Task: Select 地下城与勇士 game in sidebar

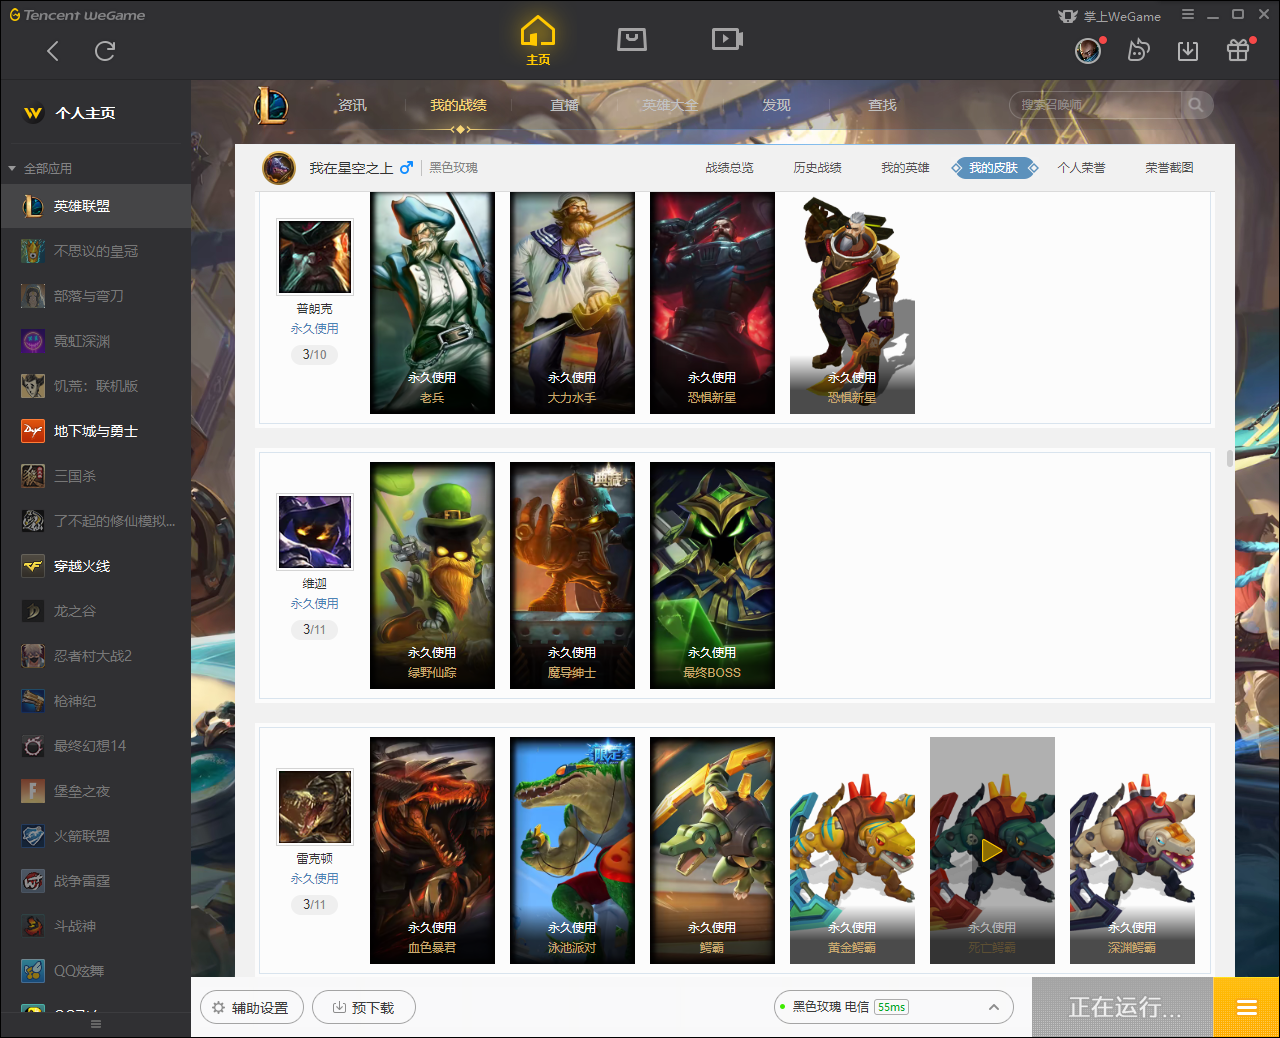Action: [x=95, y=431]
